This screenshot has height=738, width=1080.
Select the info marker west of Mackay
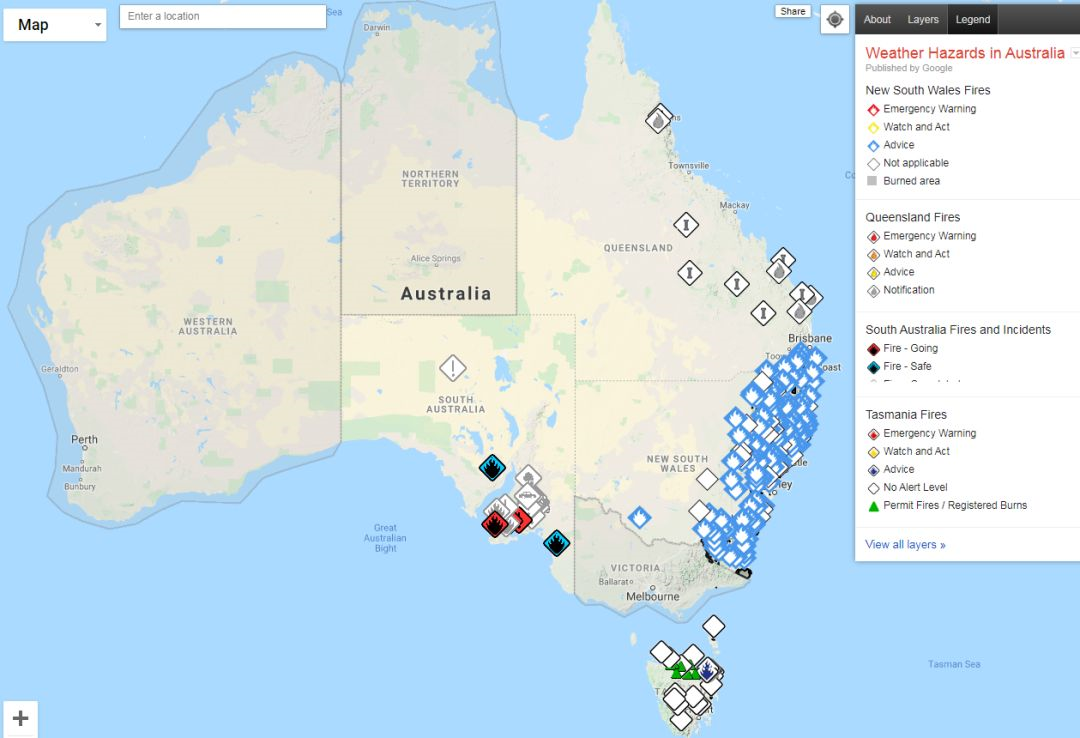686,225
